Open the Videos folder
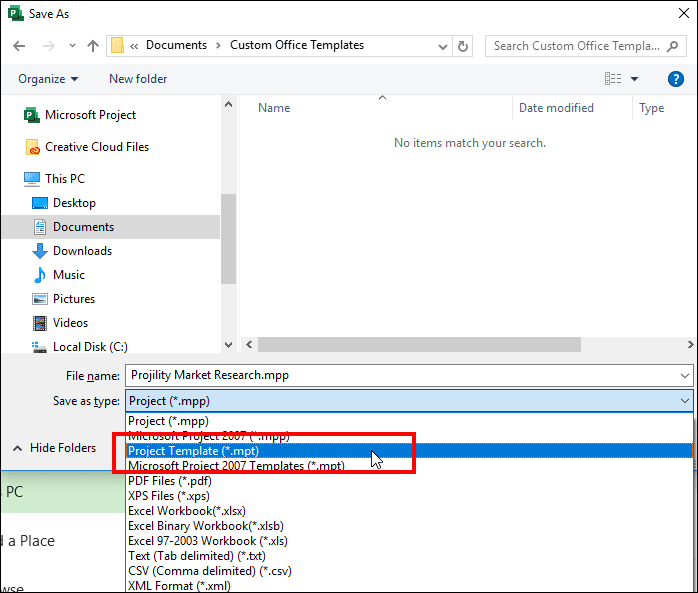The width and height of the screenshot is (698, 593). click(x=70, y=323)
